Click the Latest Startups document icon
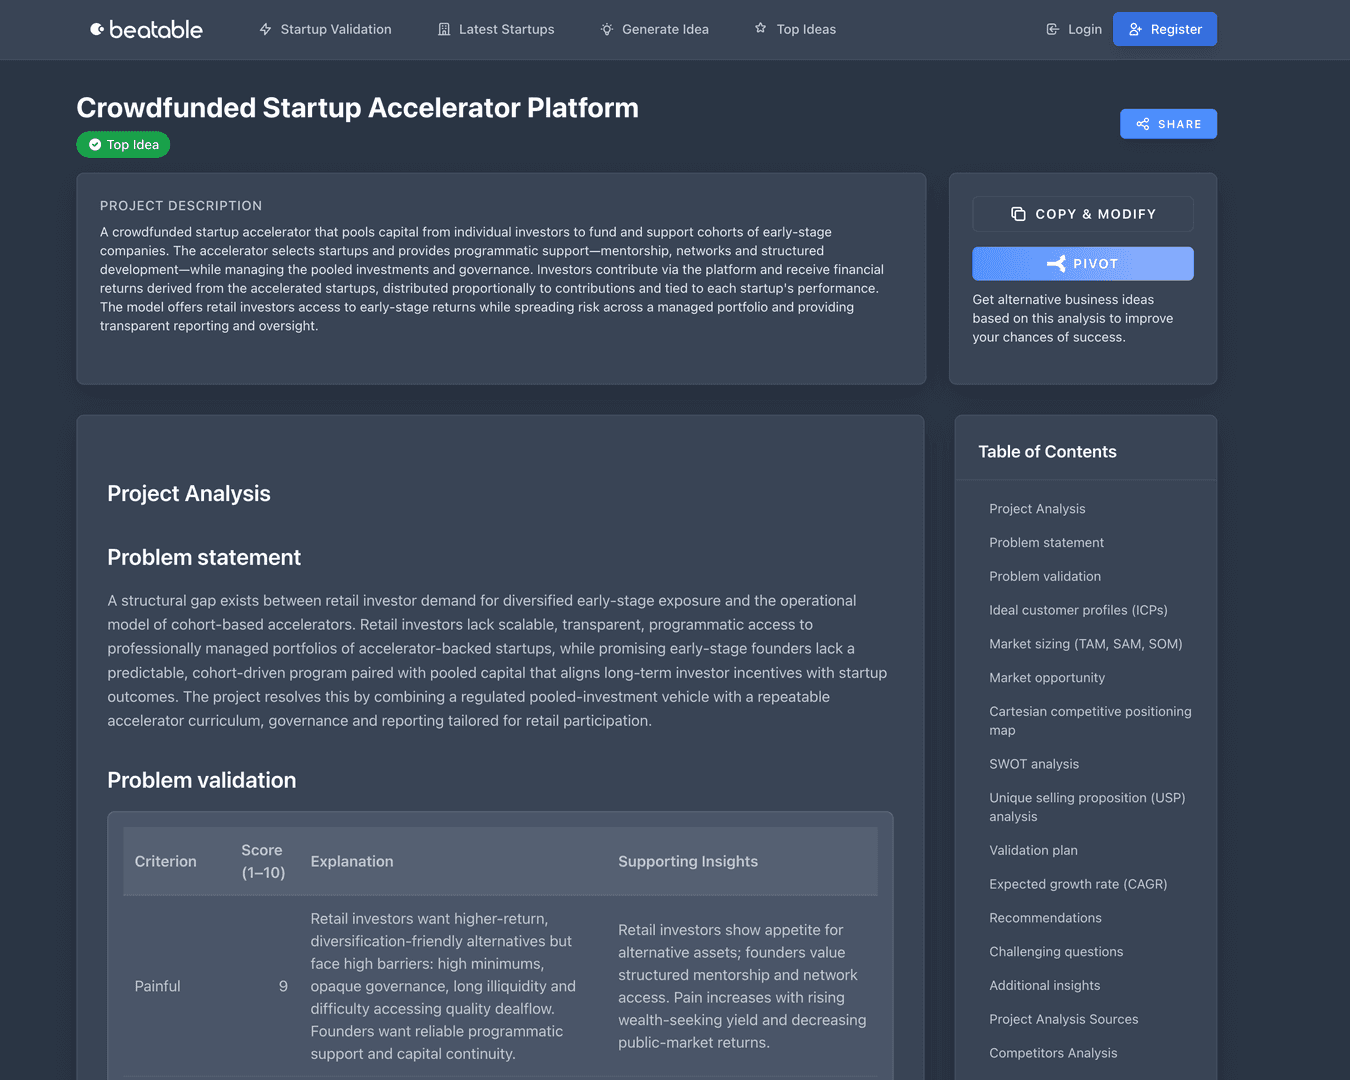Image resolution: width=1350 pixels, height=1080 pixels. click(x=444, y=29)
